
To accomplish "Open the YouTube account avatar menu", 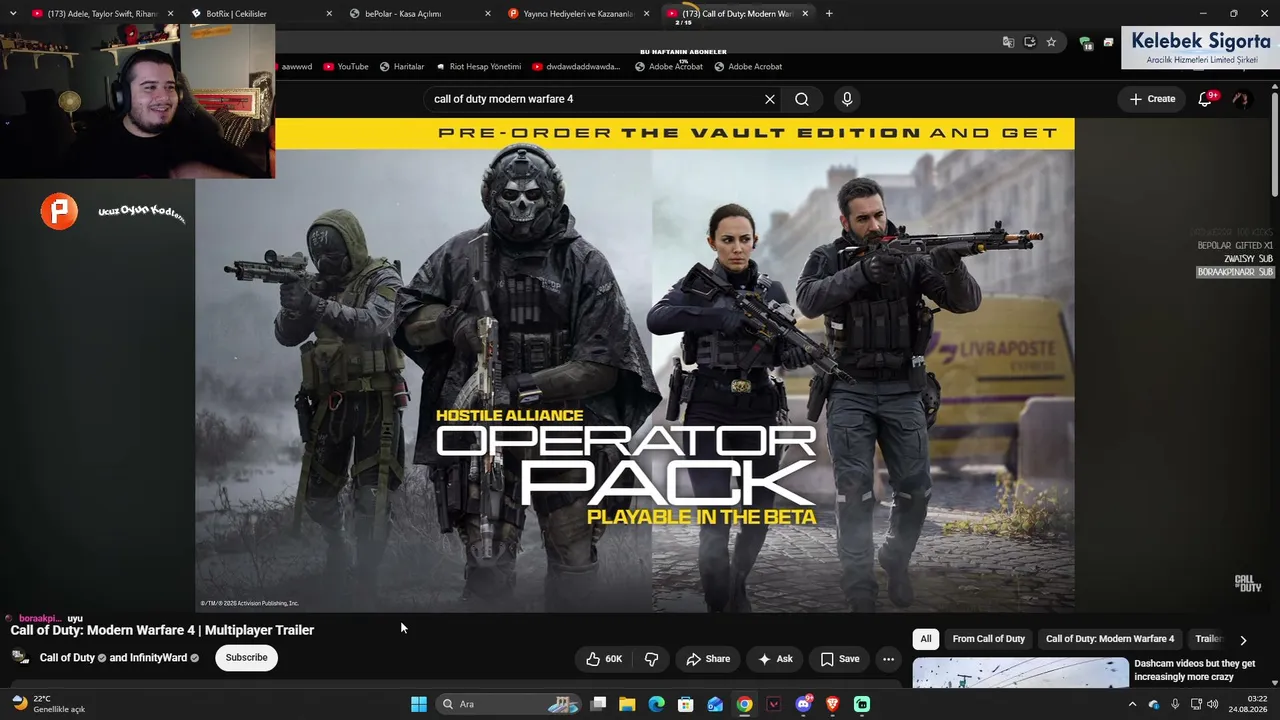I will click(1241, 99).
